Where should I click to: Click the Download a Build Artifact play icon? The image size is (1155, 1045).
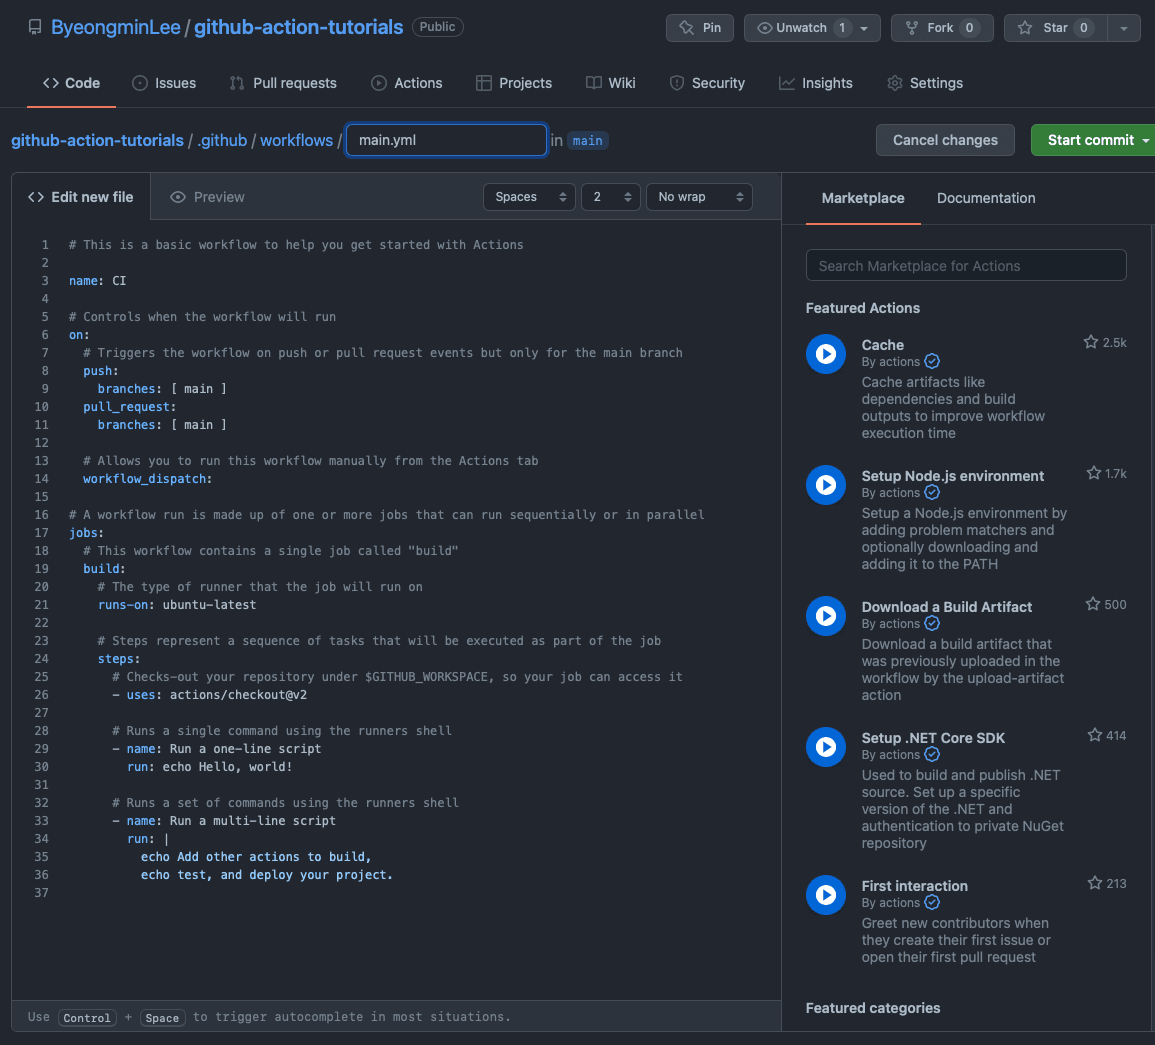(826, 616)
